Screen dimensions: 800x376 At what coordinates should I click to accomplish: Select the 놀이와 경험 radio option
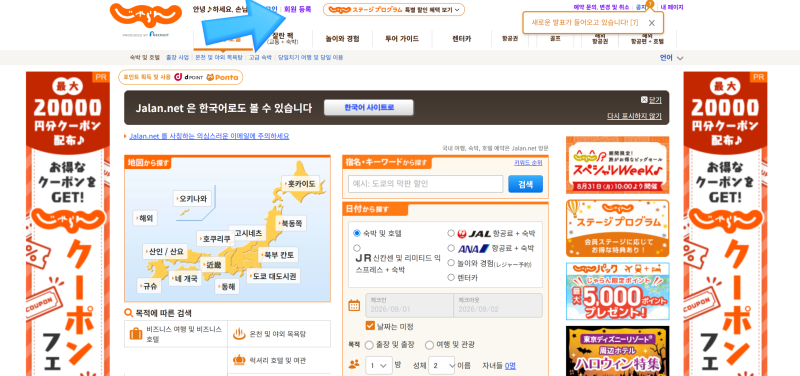pos(451,263)
